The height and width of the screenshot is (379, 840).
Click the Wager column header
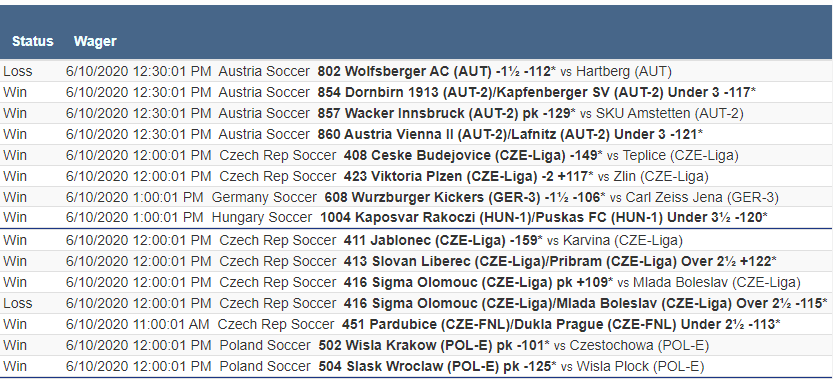pos(95,41)
